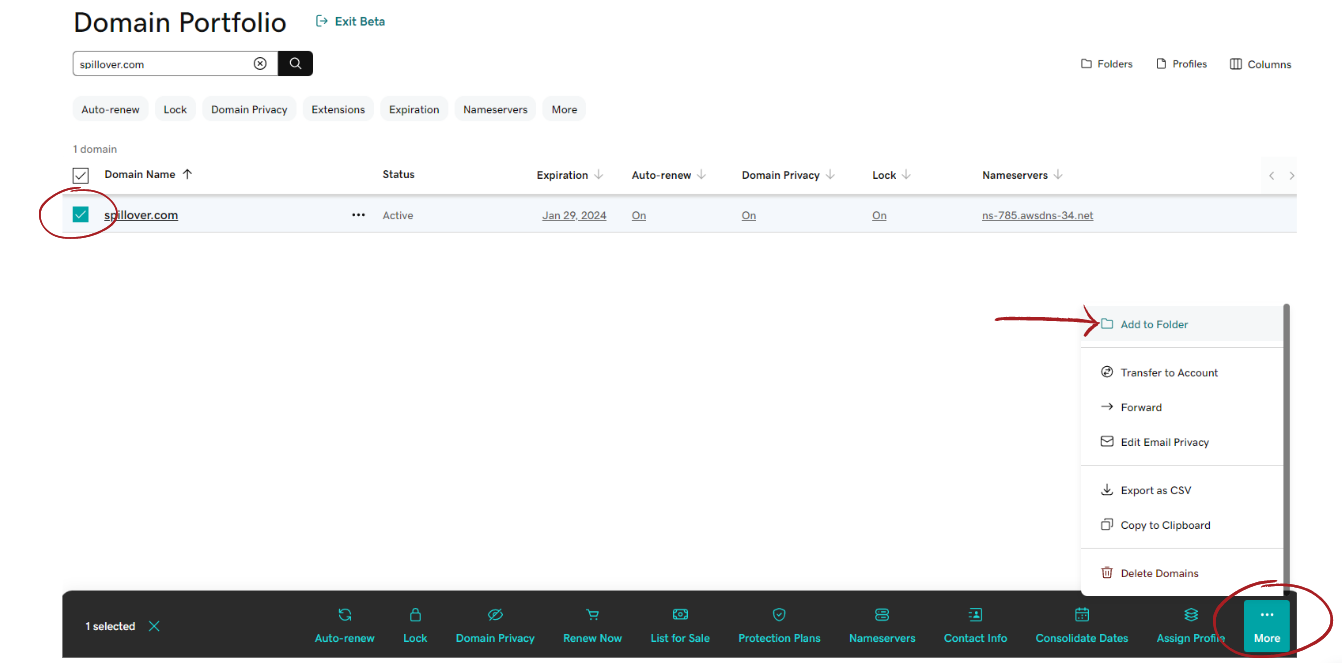Open the Domain Privacy filter chip
The height and width of the screenshot is (663, 1342).
pos(249,109)
